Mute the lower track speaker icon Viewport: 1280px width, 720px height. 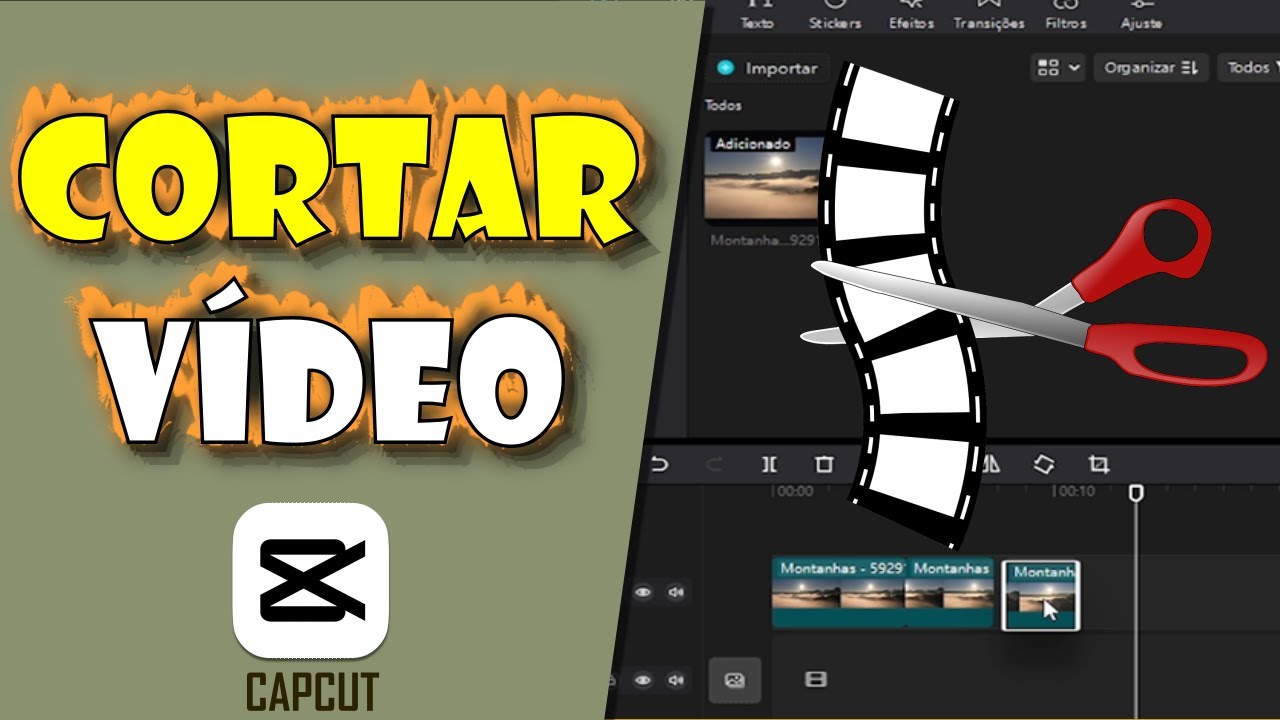point(677,680)
